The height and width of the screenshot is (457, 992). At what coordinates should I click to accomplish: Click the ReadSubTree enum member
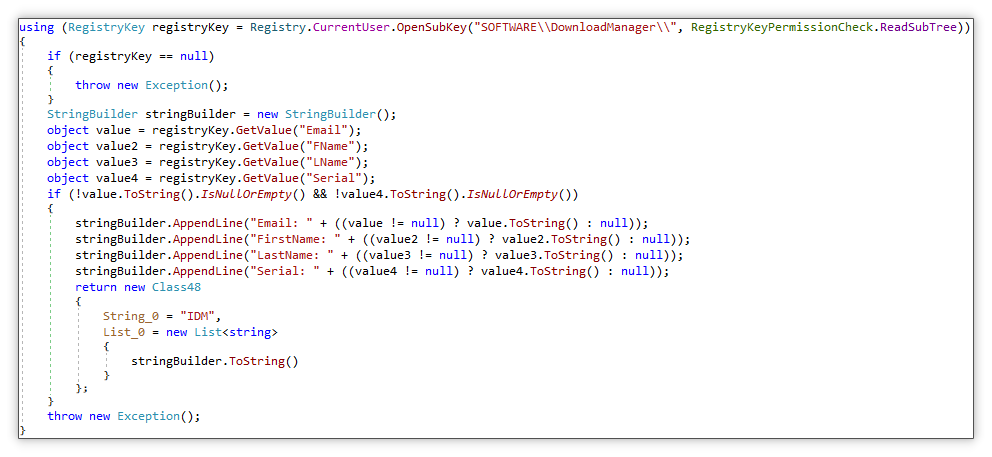[x=919, y=27]
